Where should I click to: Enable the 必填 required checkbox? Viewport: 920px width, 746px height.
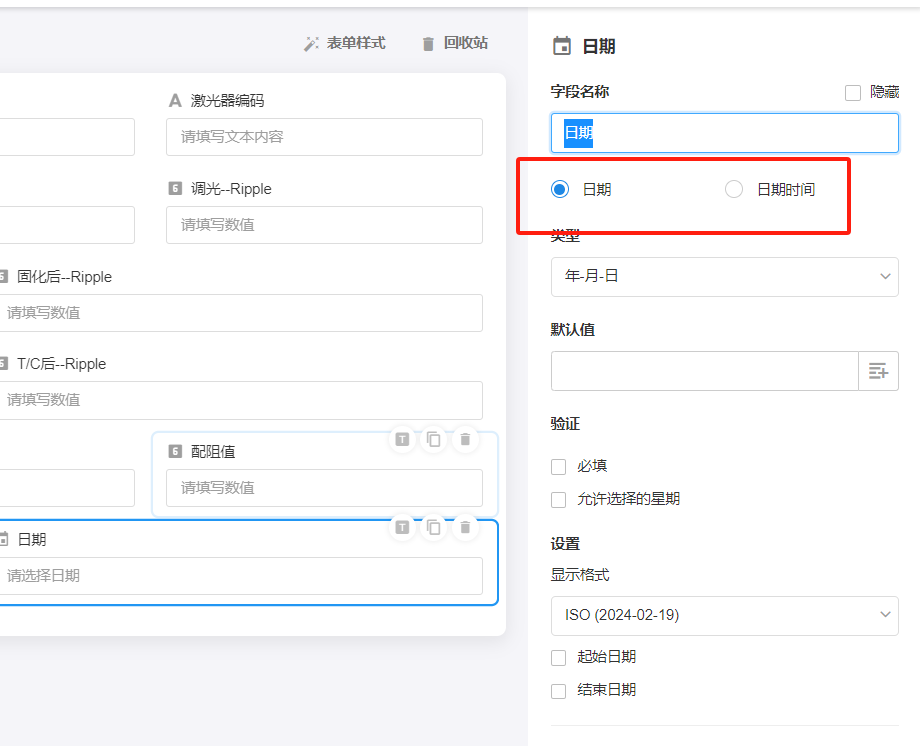point(559,467)
